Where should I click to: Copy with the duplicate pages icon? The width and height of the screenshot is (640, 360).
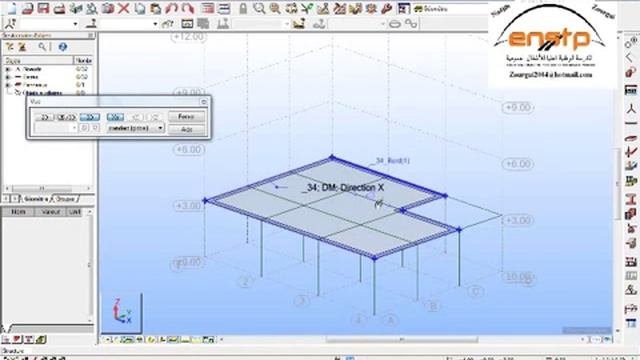[x=140, y=8]
